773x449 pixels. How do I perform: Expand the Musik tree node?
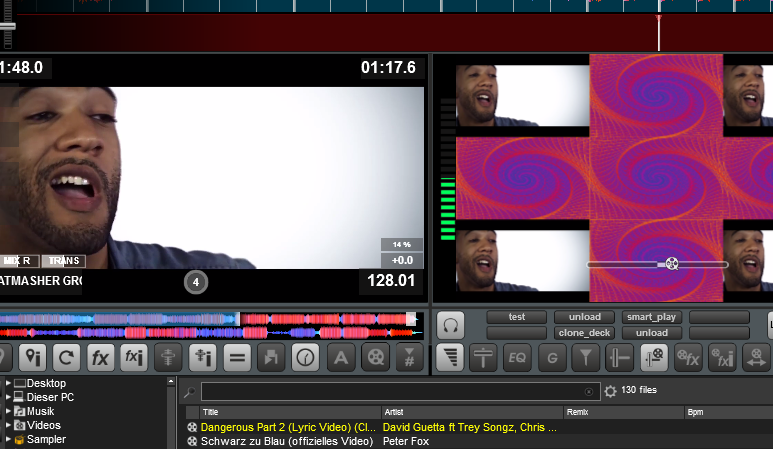[x=8, y=411]
